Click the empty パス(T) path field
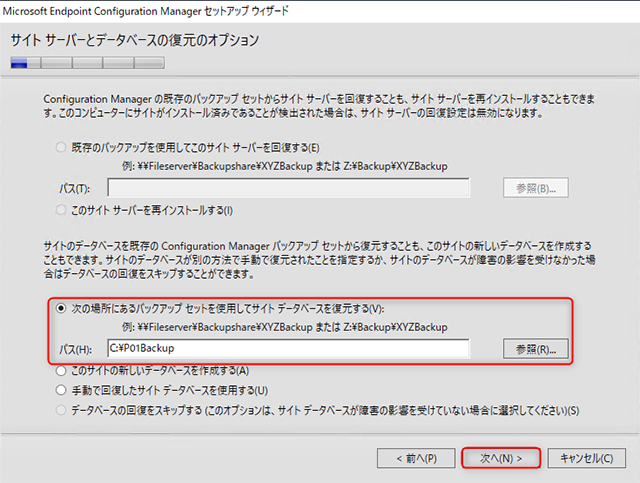Image resolution: width=640 pixels, height=483 pixels. (288, 187)
